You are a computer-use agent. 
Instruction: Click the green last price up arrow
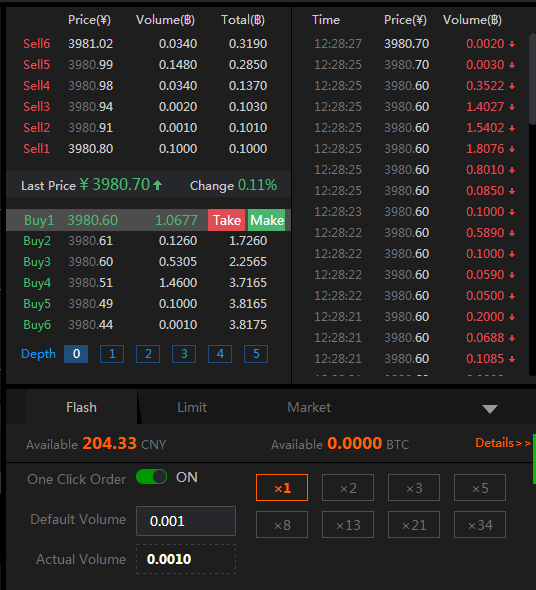[x=158, y=185]
